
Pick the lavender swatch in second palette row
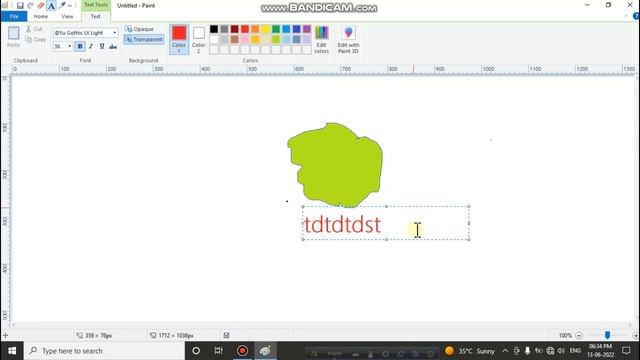pos(307,39)
